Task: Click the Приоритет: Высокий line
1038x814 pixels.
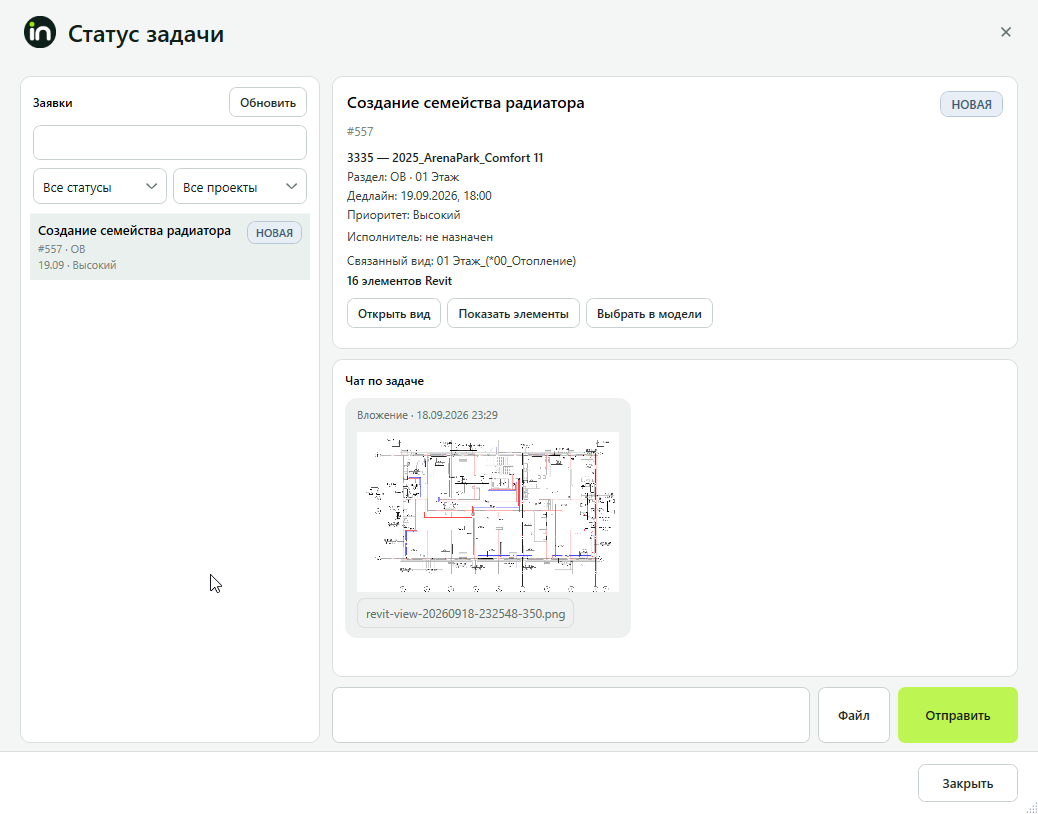Action: point(404,215)
